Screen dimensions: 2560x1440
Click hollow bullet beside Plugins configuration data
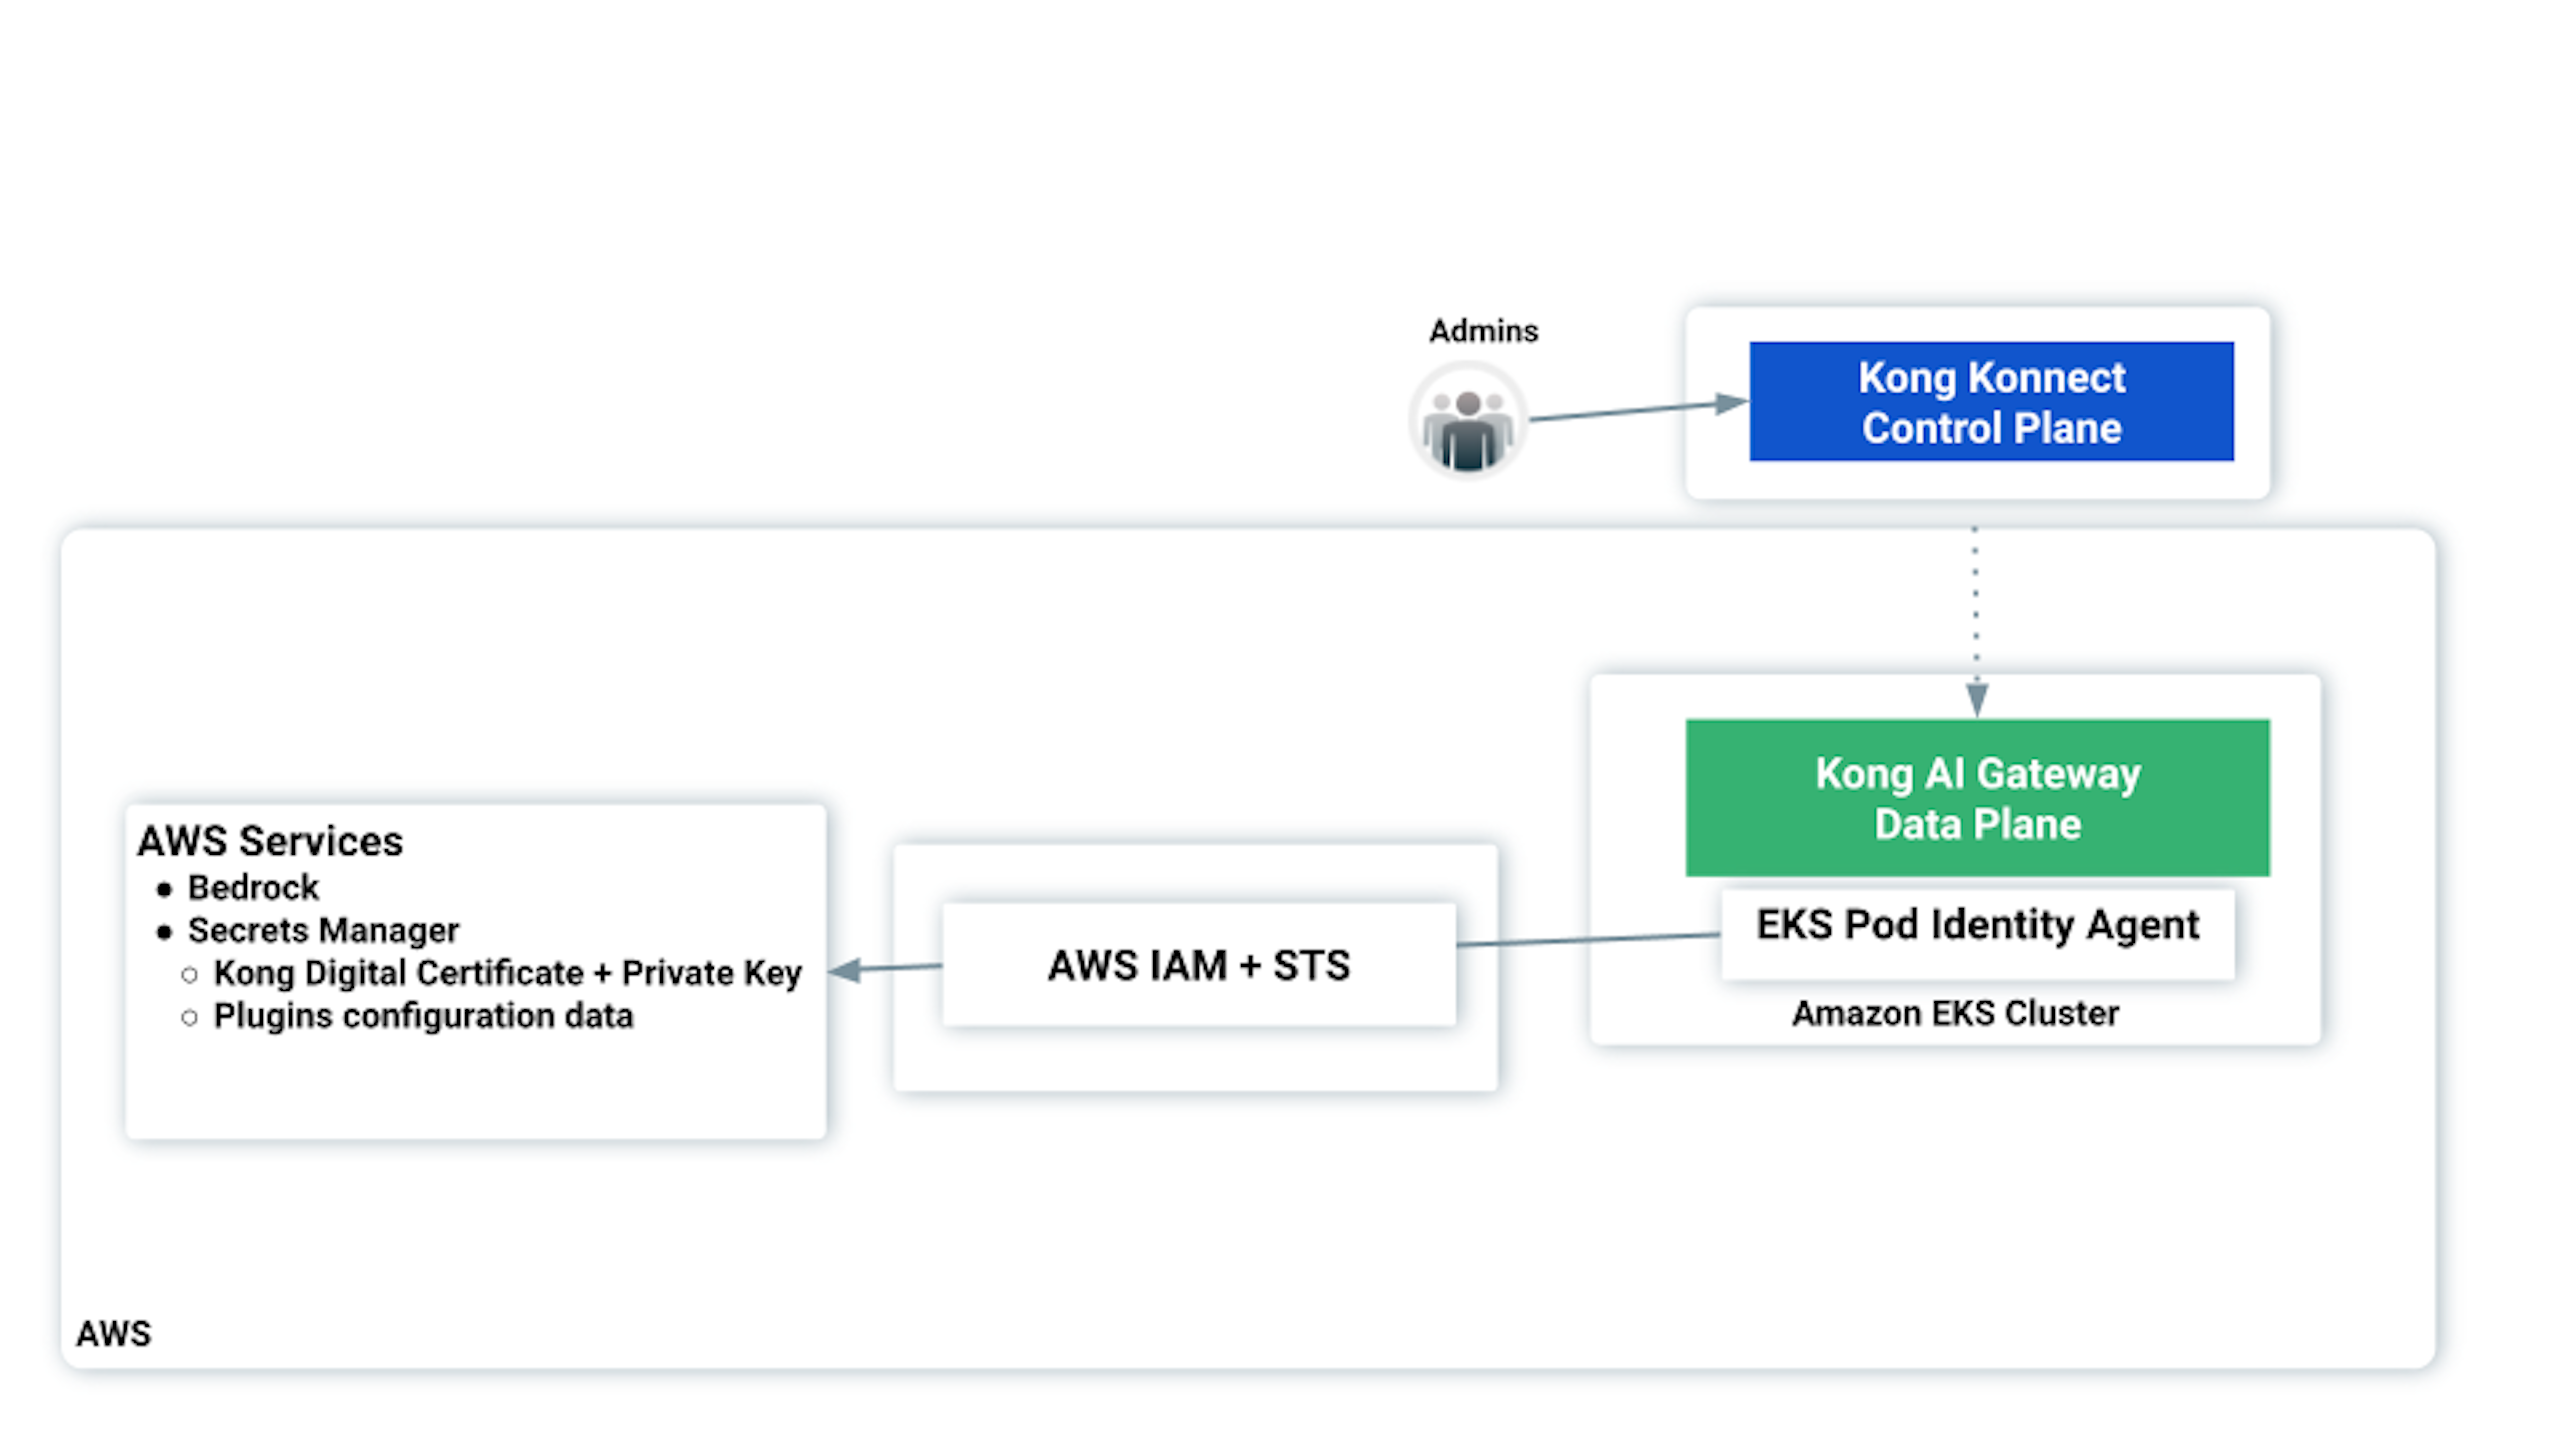click(190, 1017)
